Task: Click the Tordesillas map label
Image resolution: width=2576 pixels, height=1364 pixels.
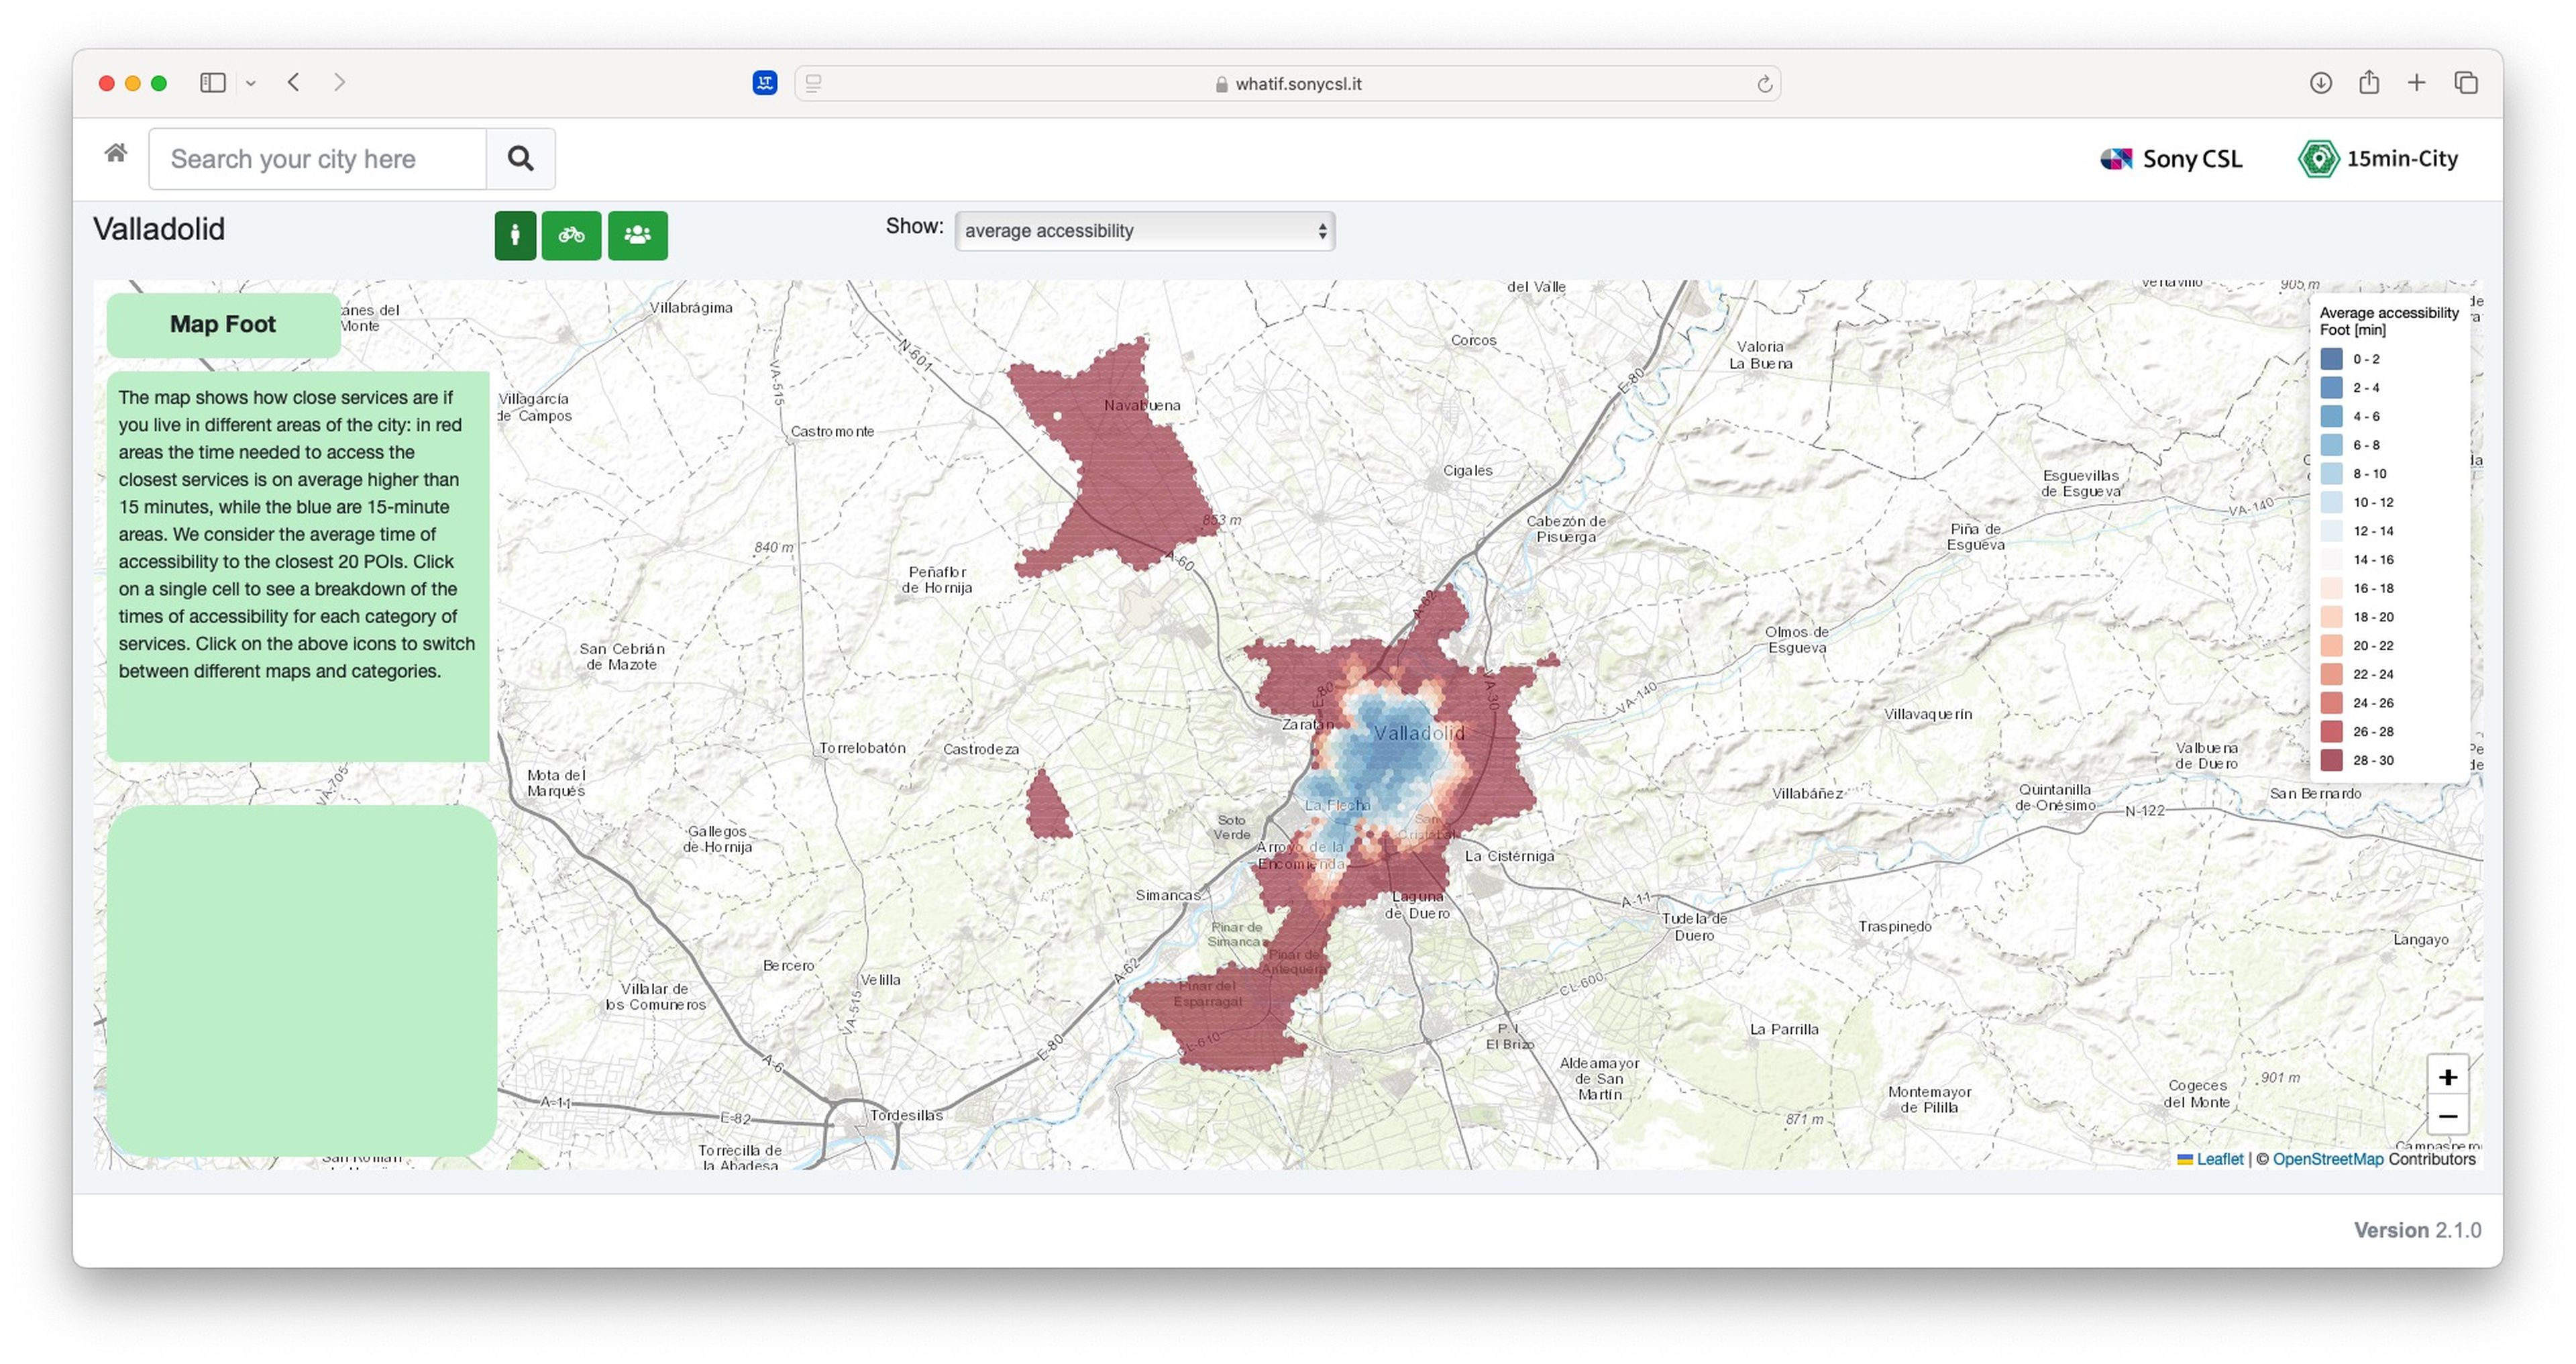Action: [906, 1115]
